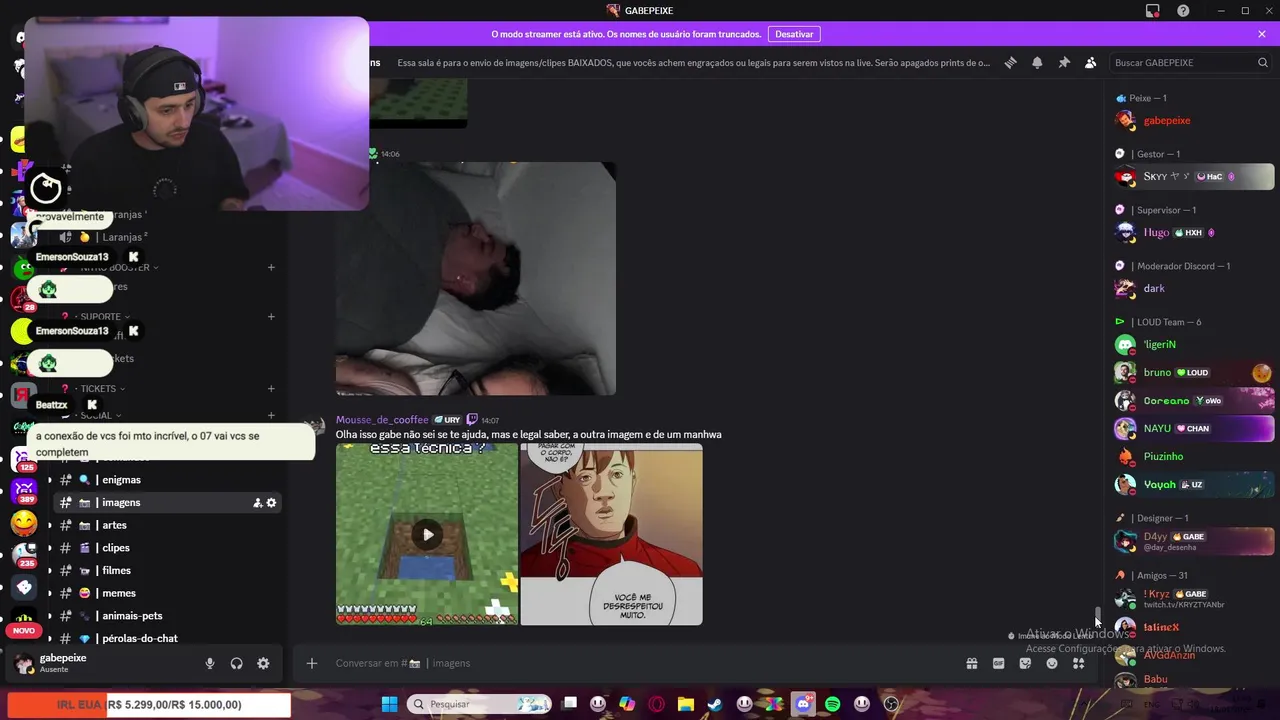This screenshot has height=720, width=1280.
Task: Click the Buscar GABEPEIXE search field
Action: point(1190,62)
